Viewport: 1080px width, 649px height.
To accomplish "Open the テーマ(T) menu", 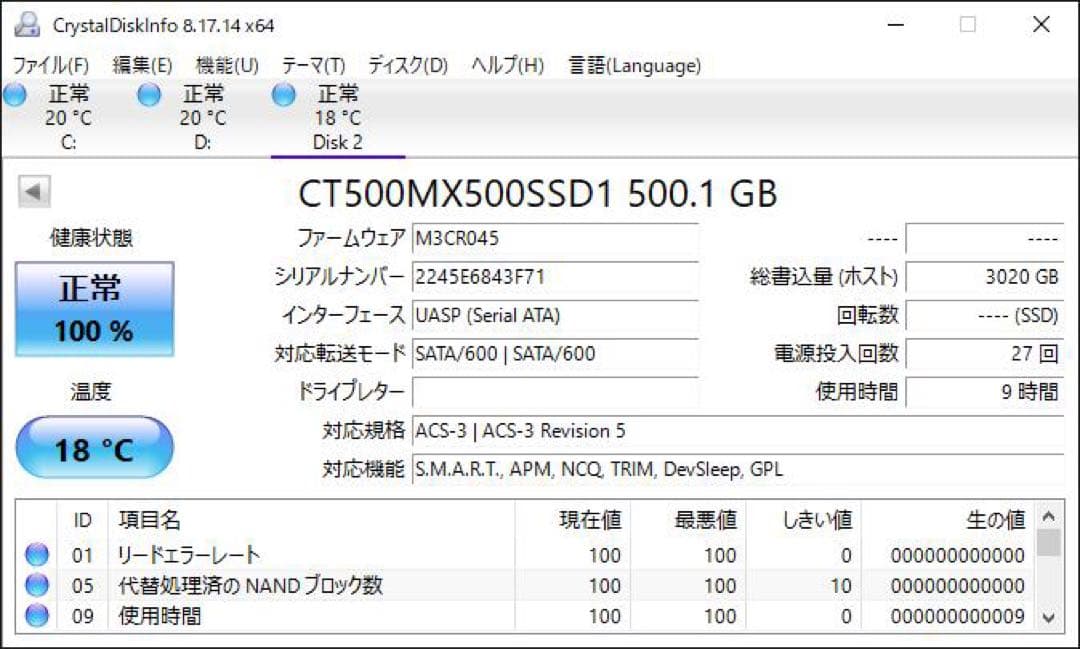I will tap(313, 65).
